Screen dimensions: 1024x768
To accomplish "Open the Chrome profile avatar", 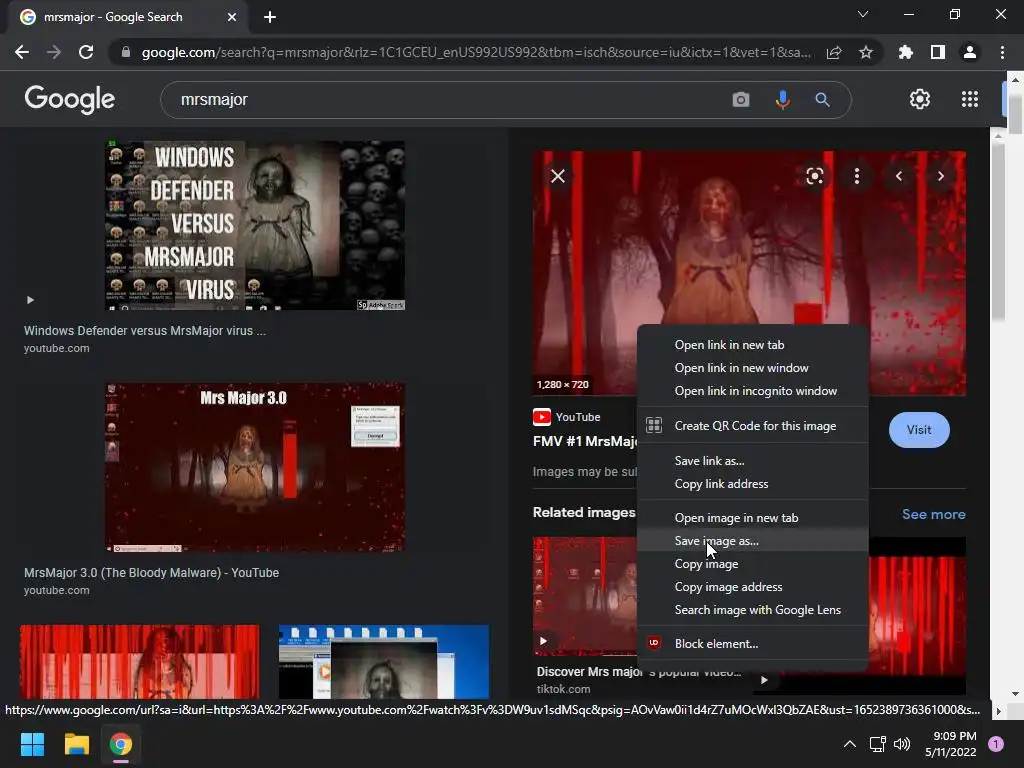I will (970, 52).
